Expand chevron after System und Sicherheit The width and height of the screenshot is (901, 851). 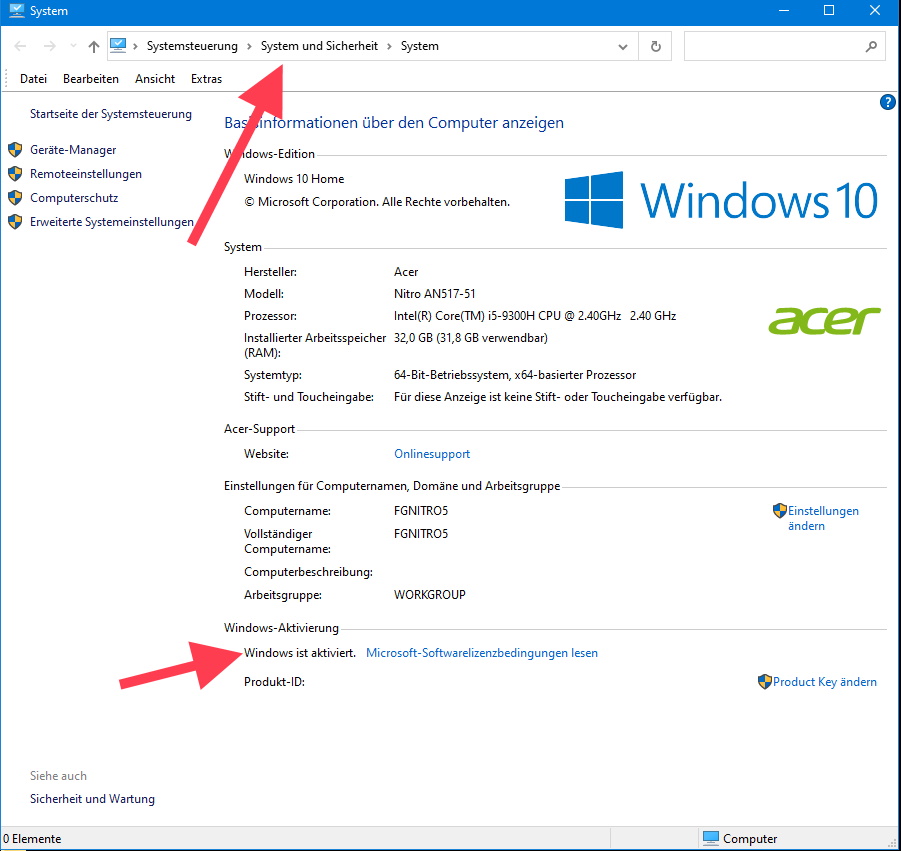pos(389,46)
